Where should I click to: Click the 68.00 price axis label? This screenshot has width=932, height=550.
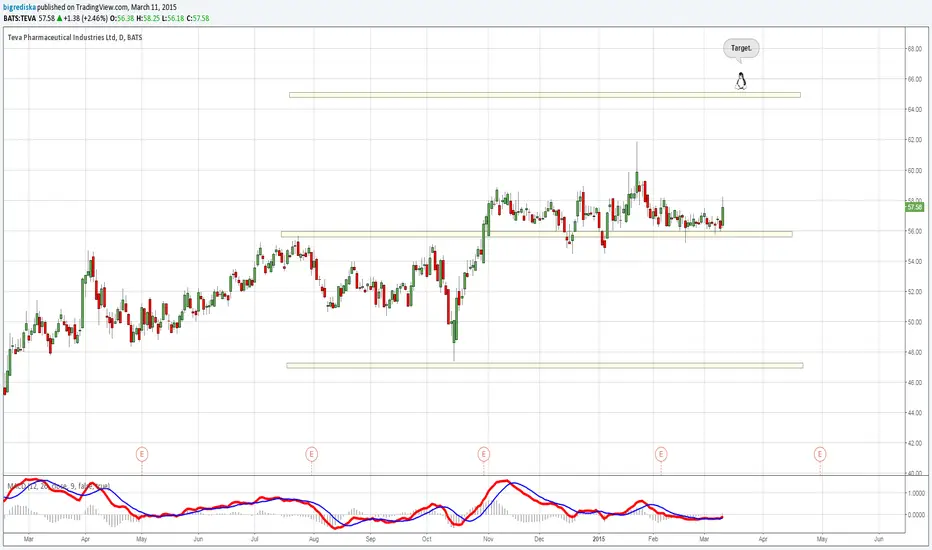(x=915, y=49)
